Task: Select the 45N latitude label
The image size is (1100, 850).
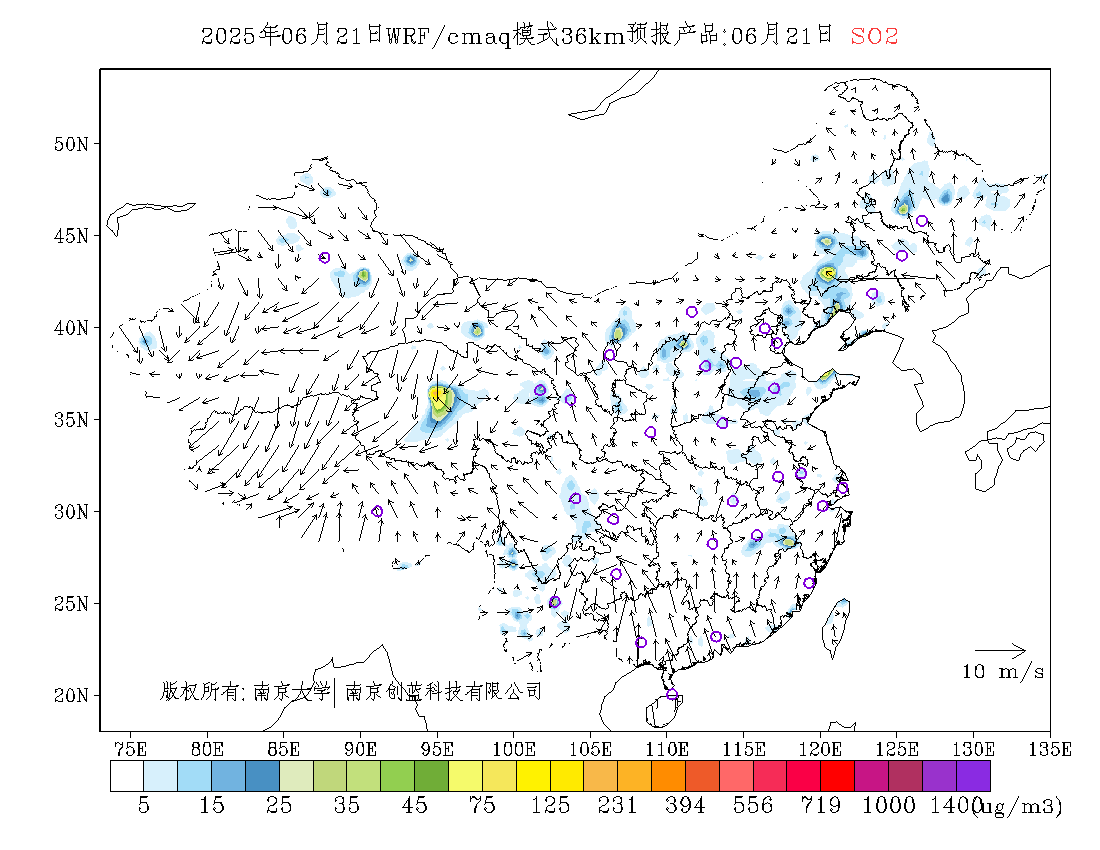Action: coord(72,236)
